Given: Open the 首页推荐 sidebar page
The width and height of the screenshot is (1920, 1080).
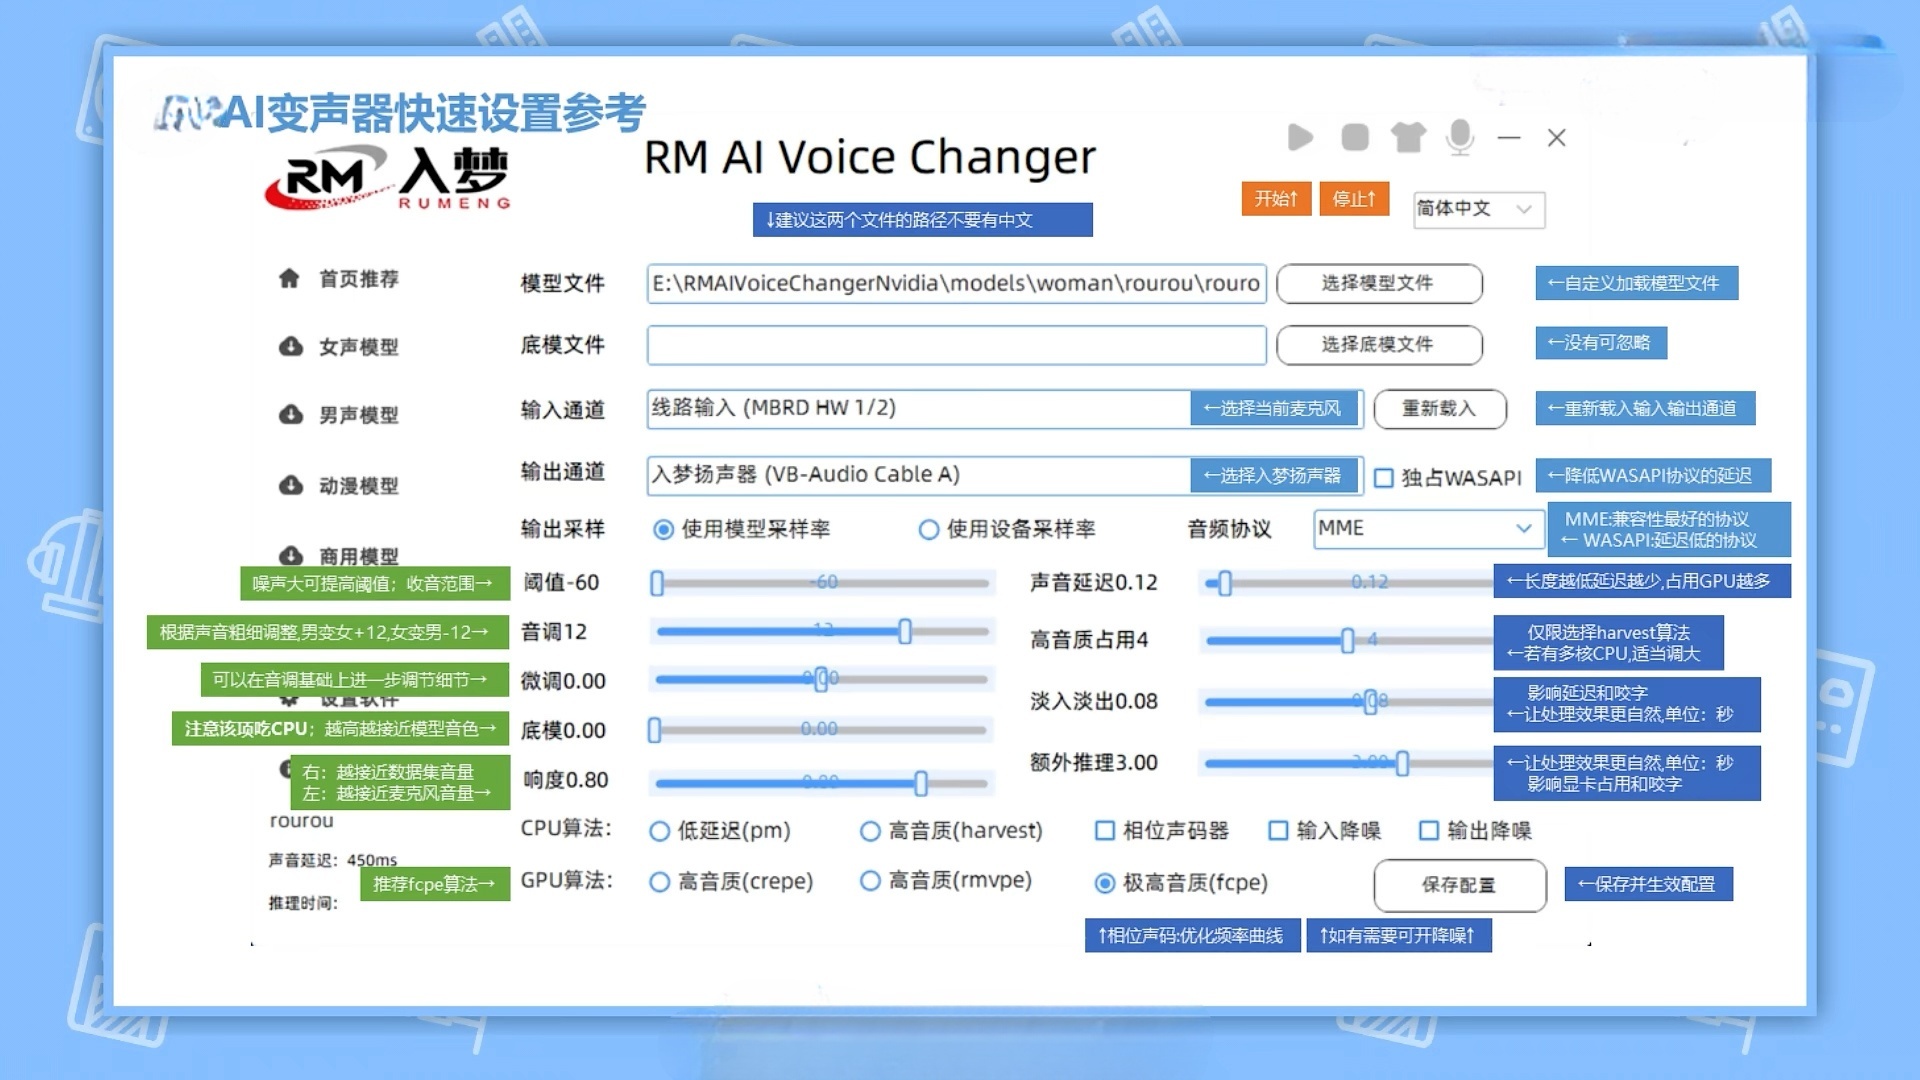Looking at the screenshot, I should 359,279.
